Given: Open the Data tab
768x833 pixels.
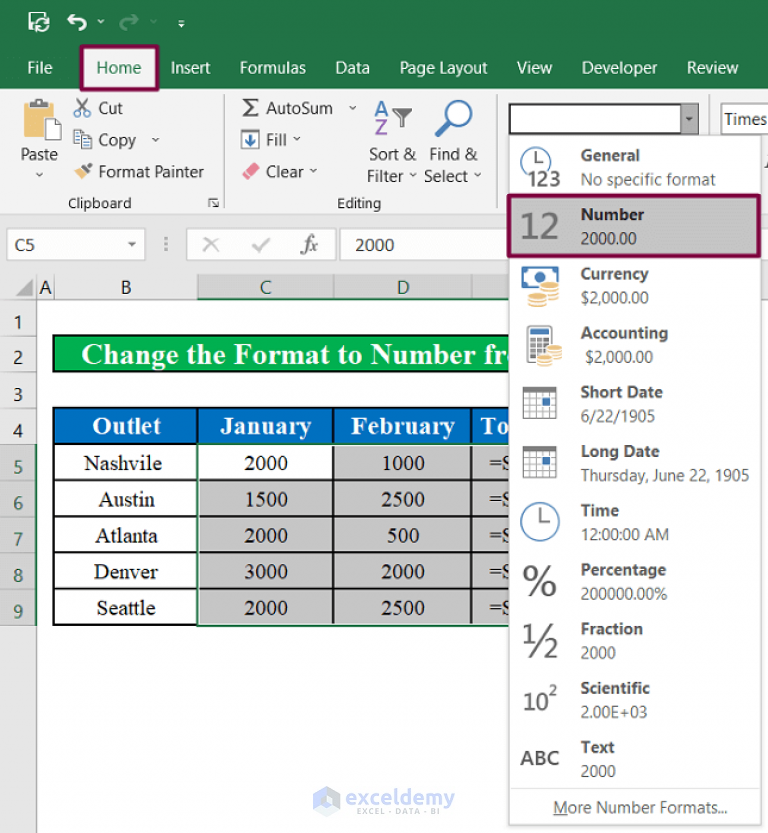Looking at the screenshot, I should tap(352, 68).
